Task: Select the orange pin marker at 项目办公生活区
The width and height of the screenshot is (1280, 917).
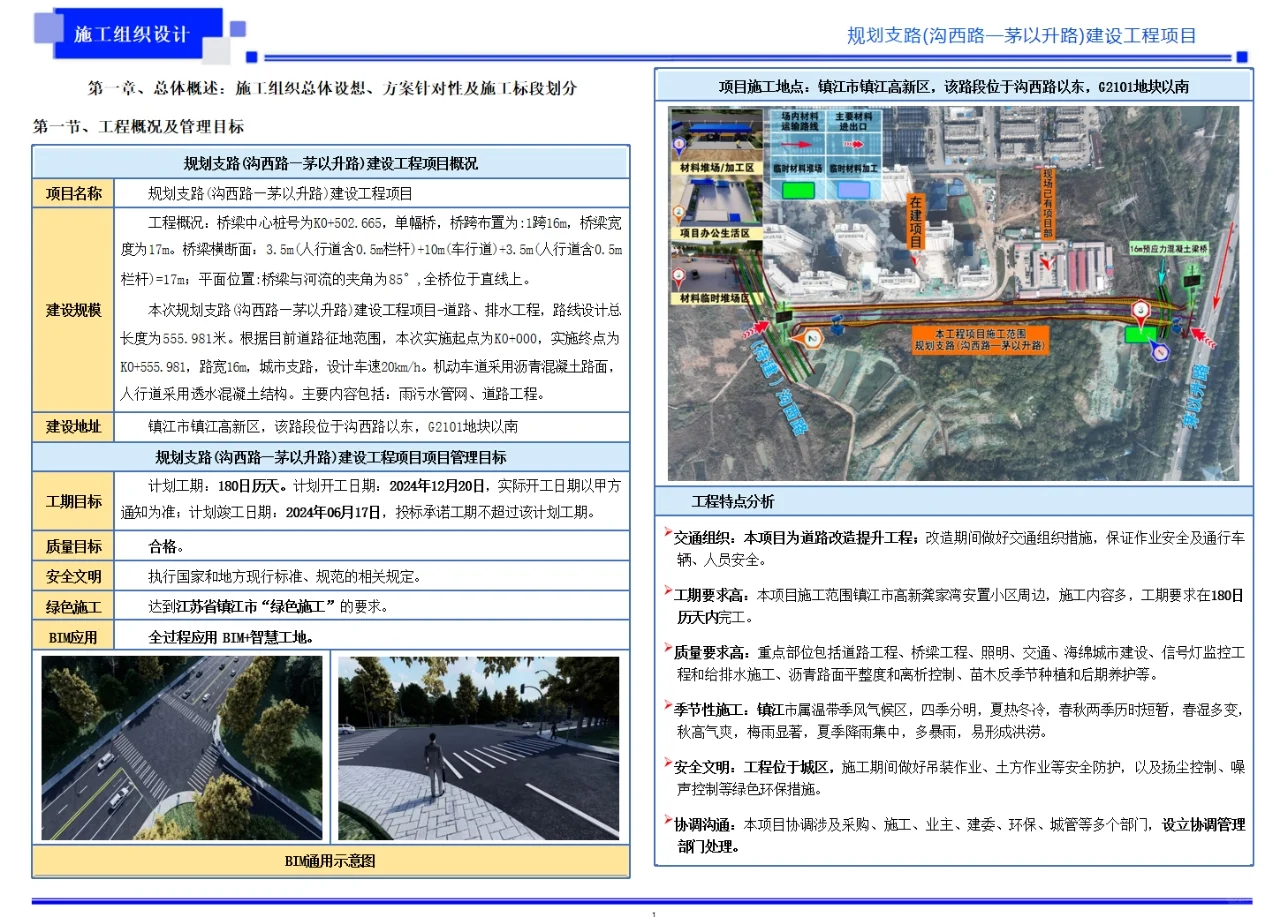Action: pyautogui.click(x=678, y=213)
